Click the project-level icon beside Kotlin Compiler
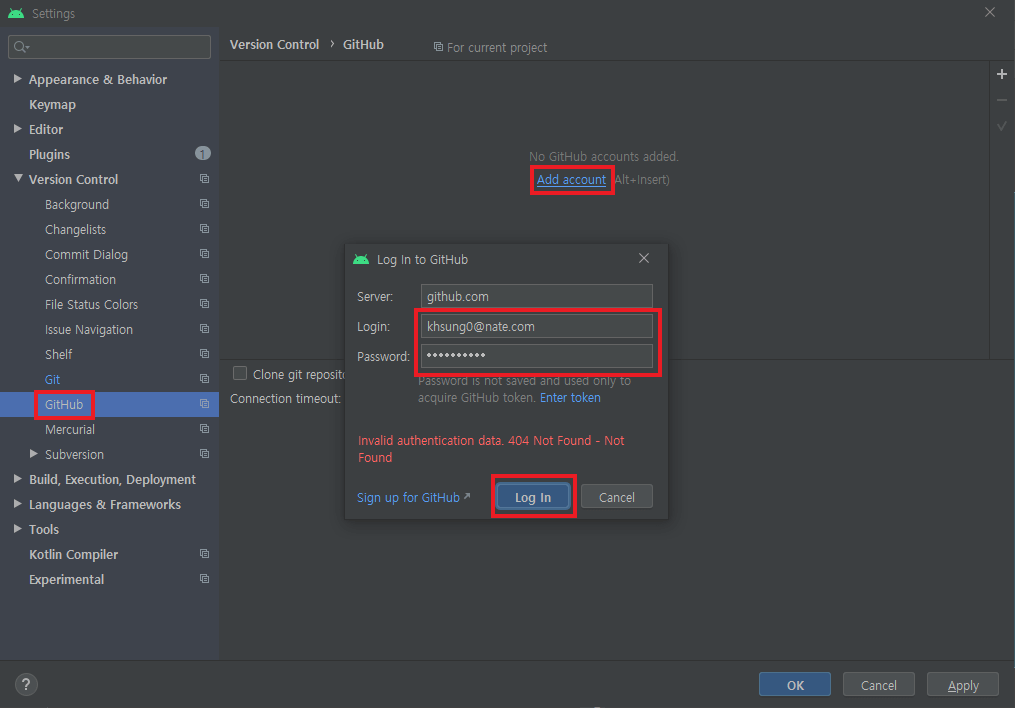The image size is (1015, 708). (x=205, y=554)
